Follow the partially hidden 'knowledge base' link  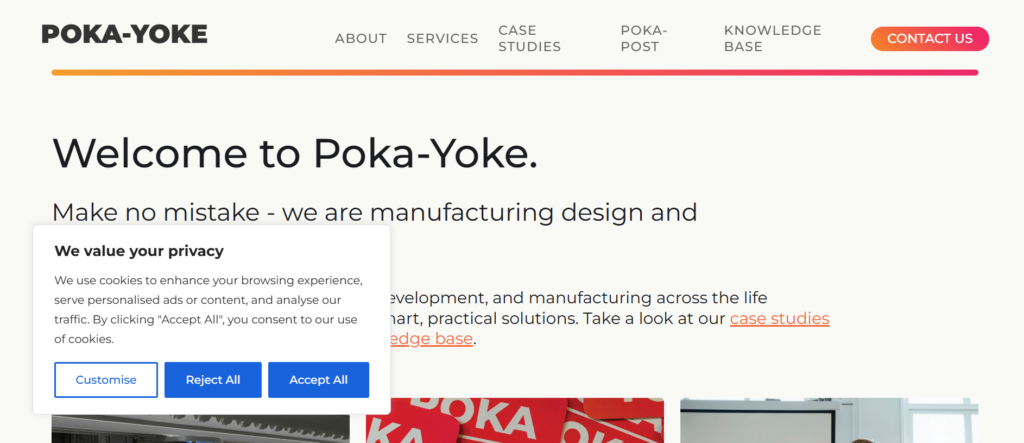[x=430, y=339]
